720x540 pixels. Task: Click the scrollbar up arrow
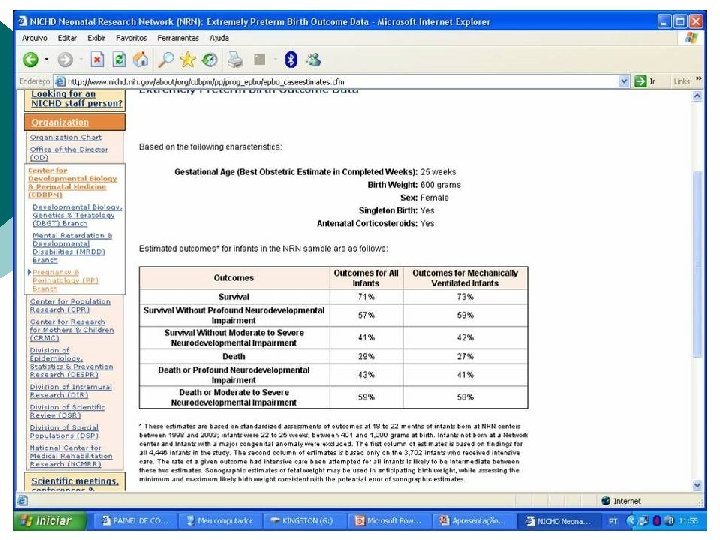pyautogui.click(x=697, y=96)
